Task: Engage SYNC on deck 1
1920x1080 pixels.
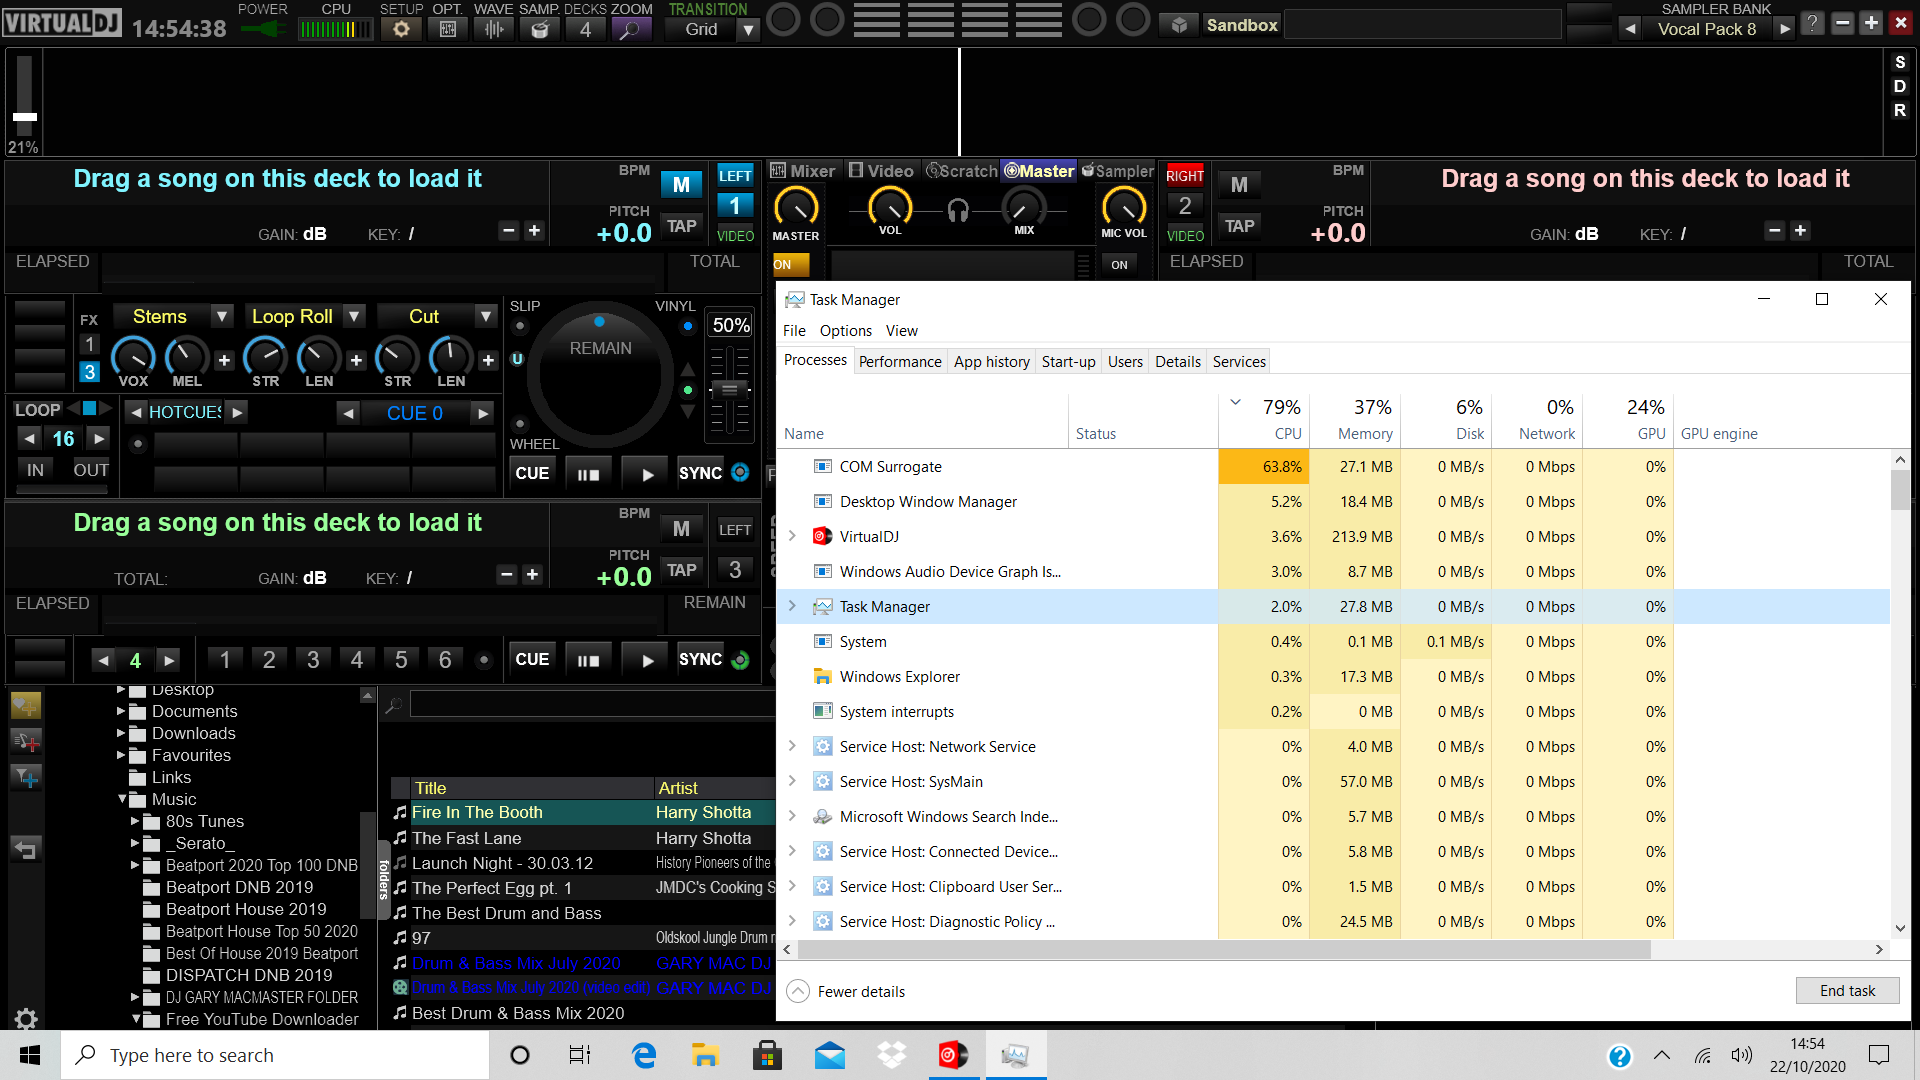Action: click(700, 473)
